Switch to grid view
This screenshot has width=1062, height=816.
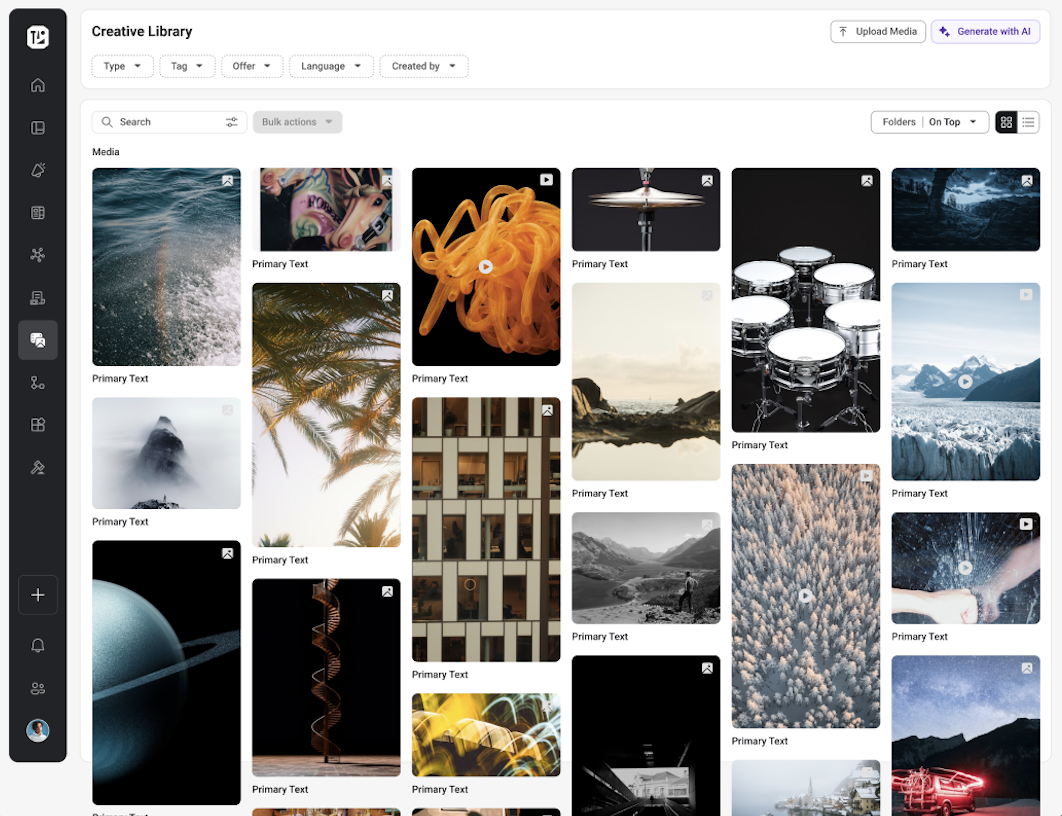click(x=1006, y=122)
